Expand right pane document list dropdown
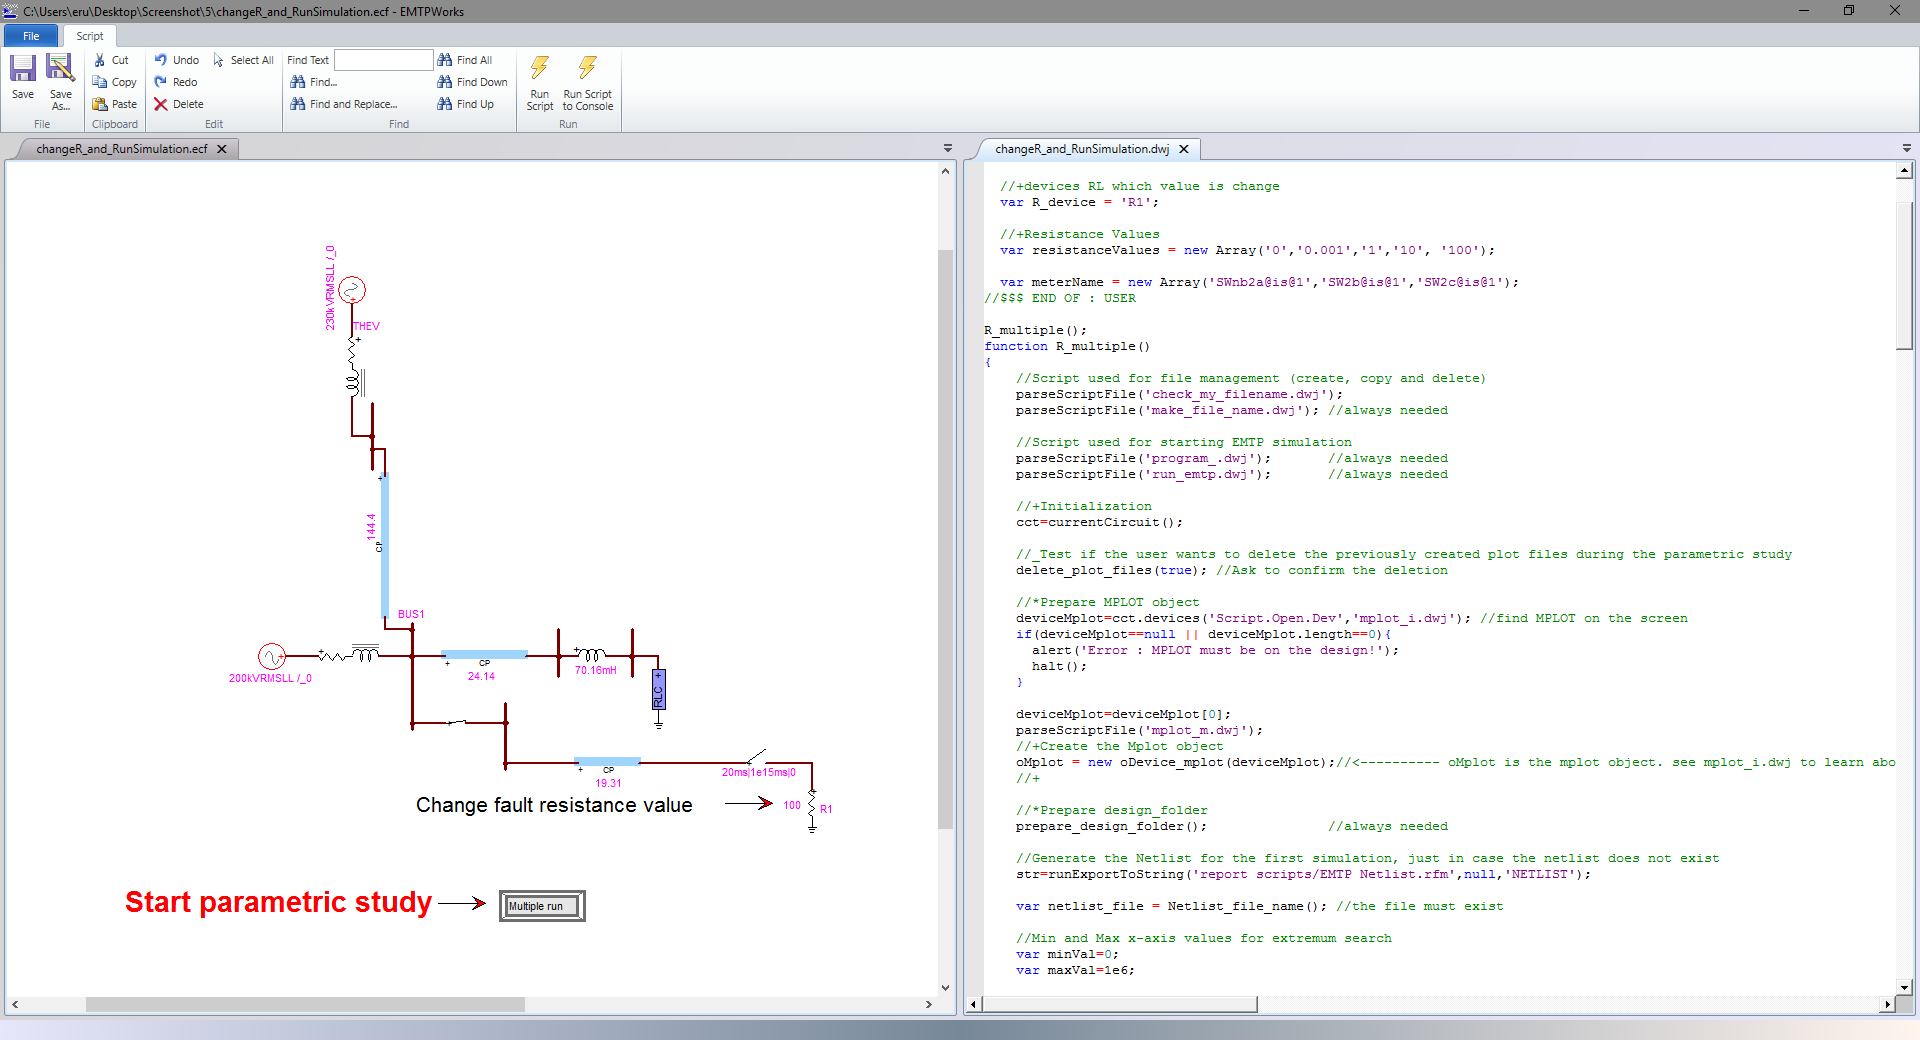 click(x=1907, y=148)
